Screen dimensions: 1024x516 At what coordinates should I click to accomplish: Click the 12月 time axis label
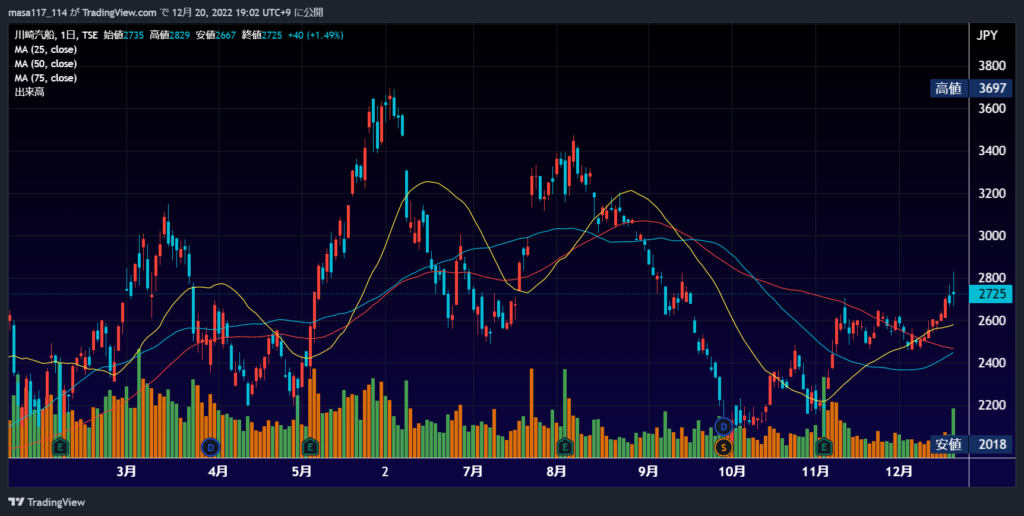(899, 471)
